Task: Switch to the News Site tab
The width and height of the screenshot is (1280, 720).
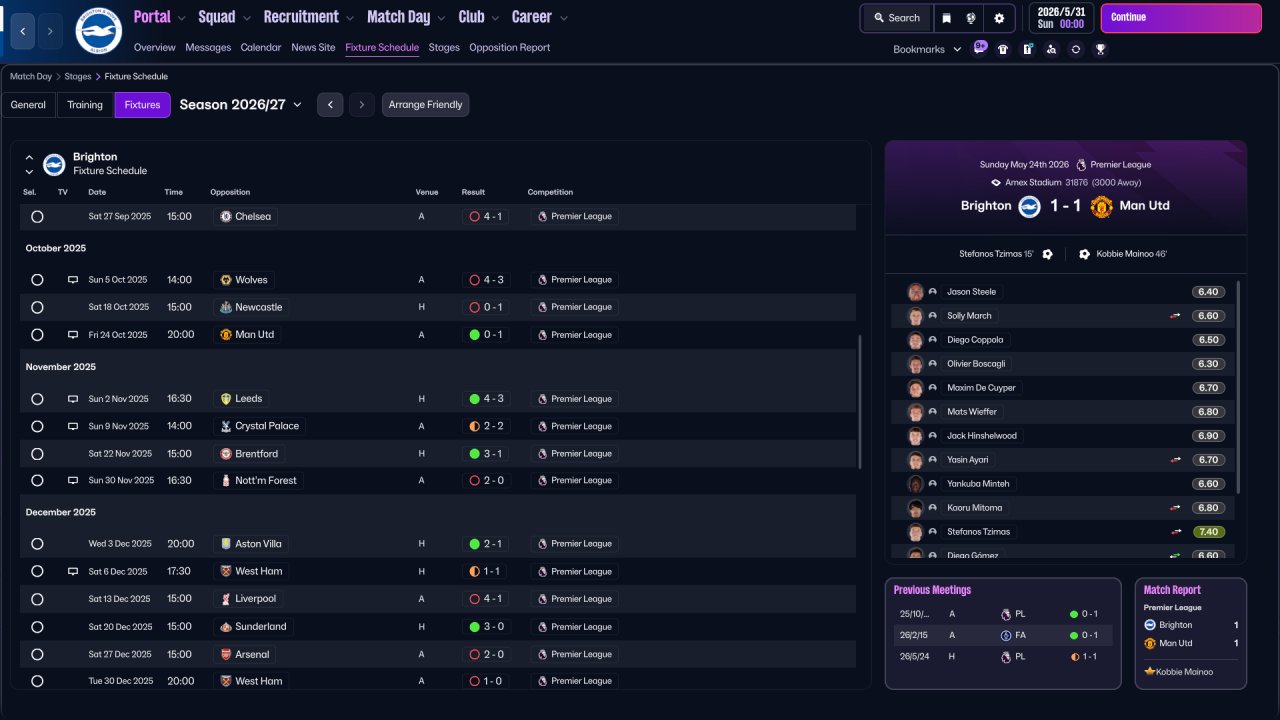Action: [x=313, y=47]
